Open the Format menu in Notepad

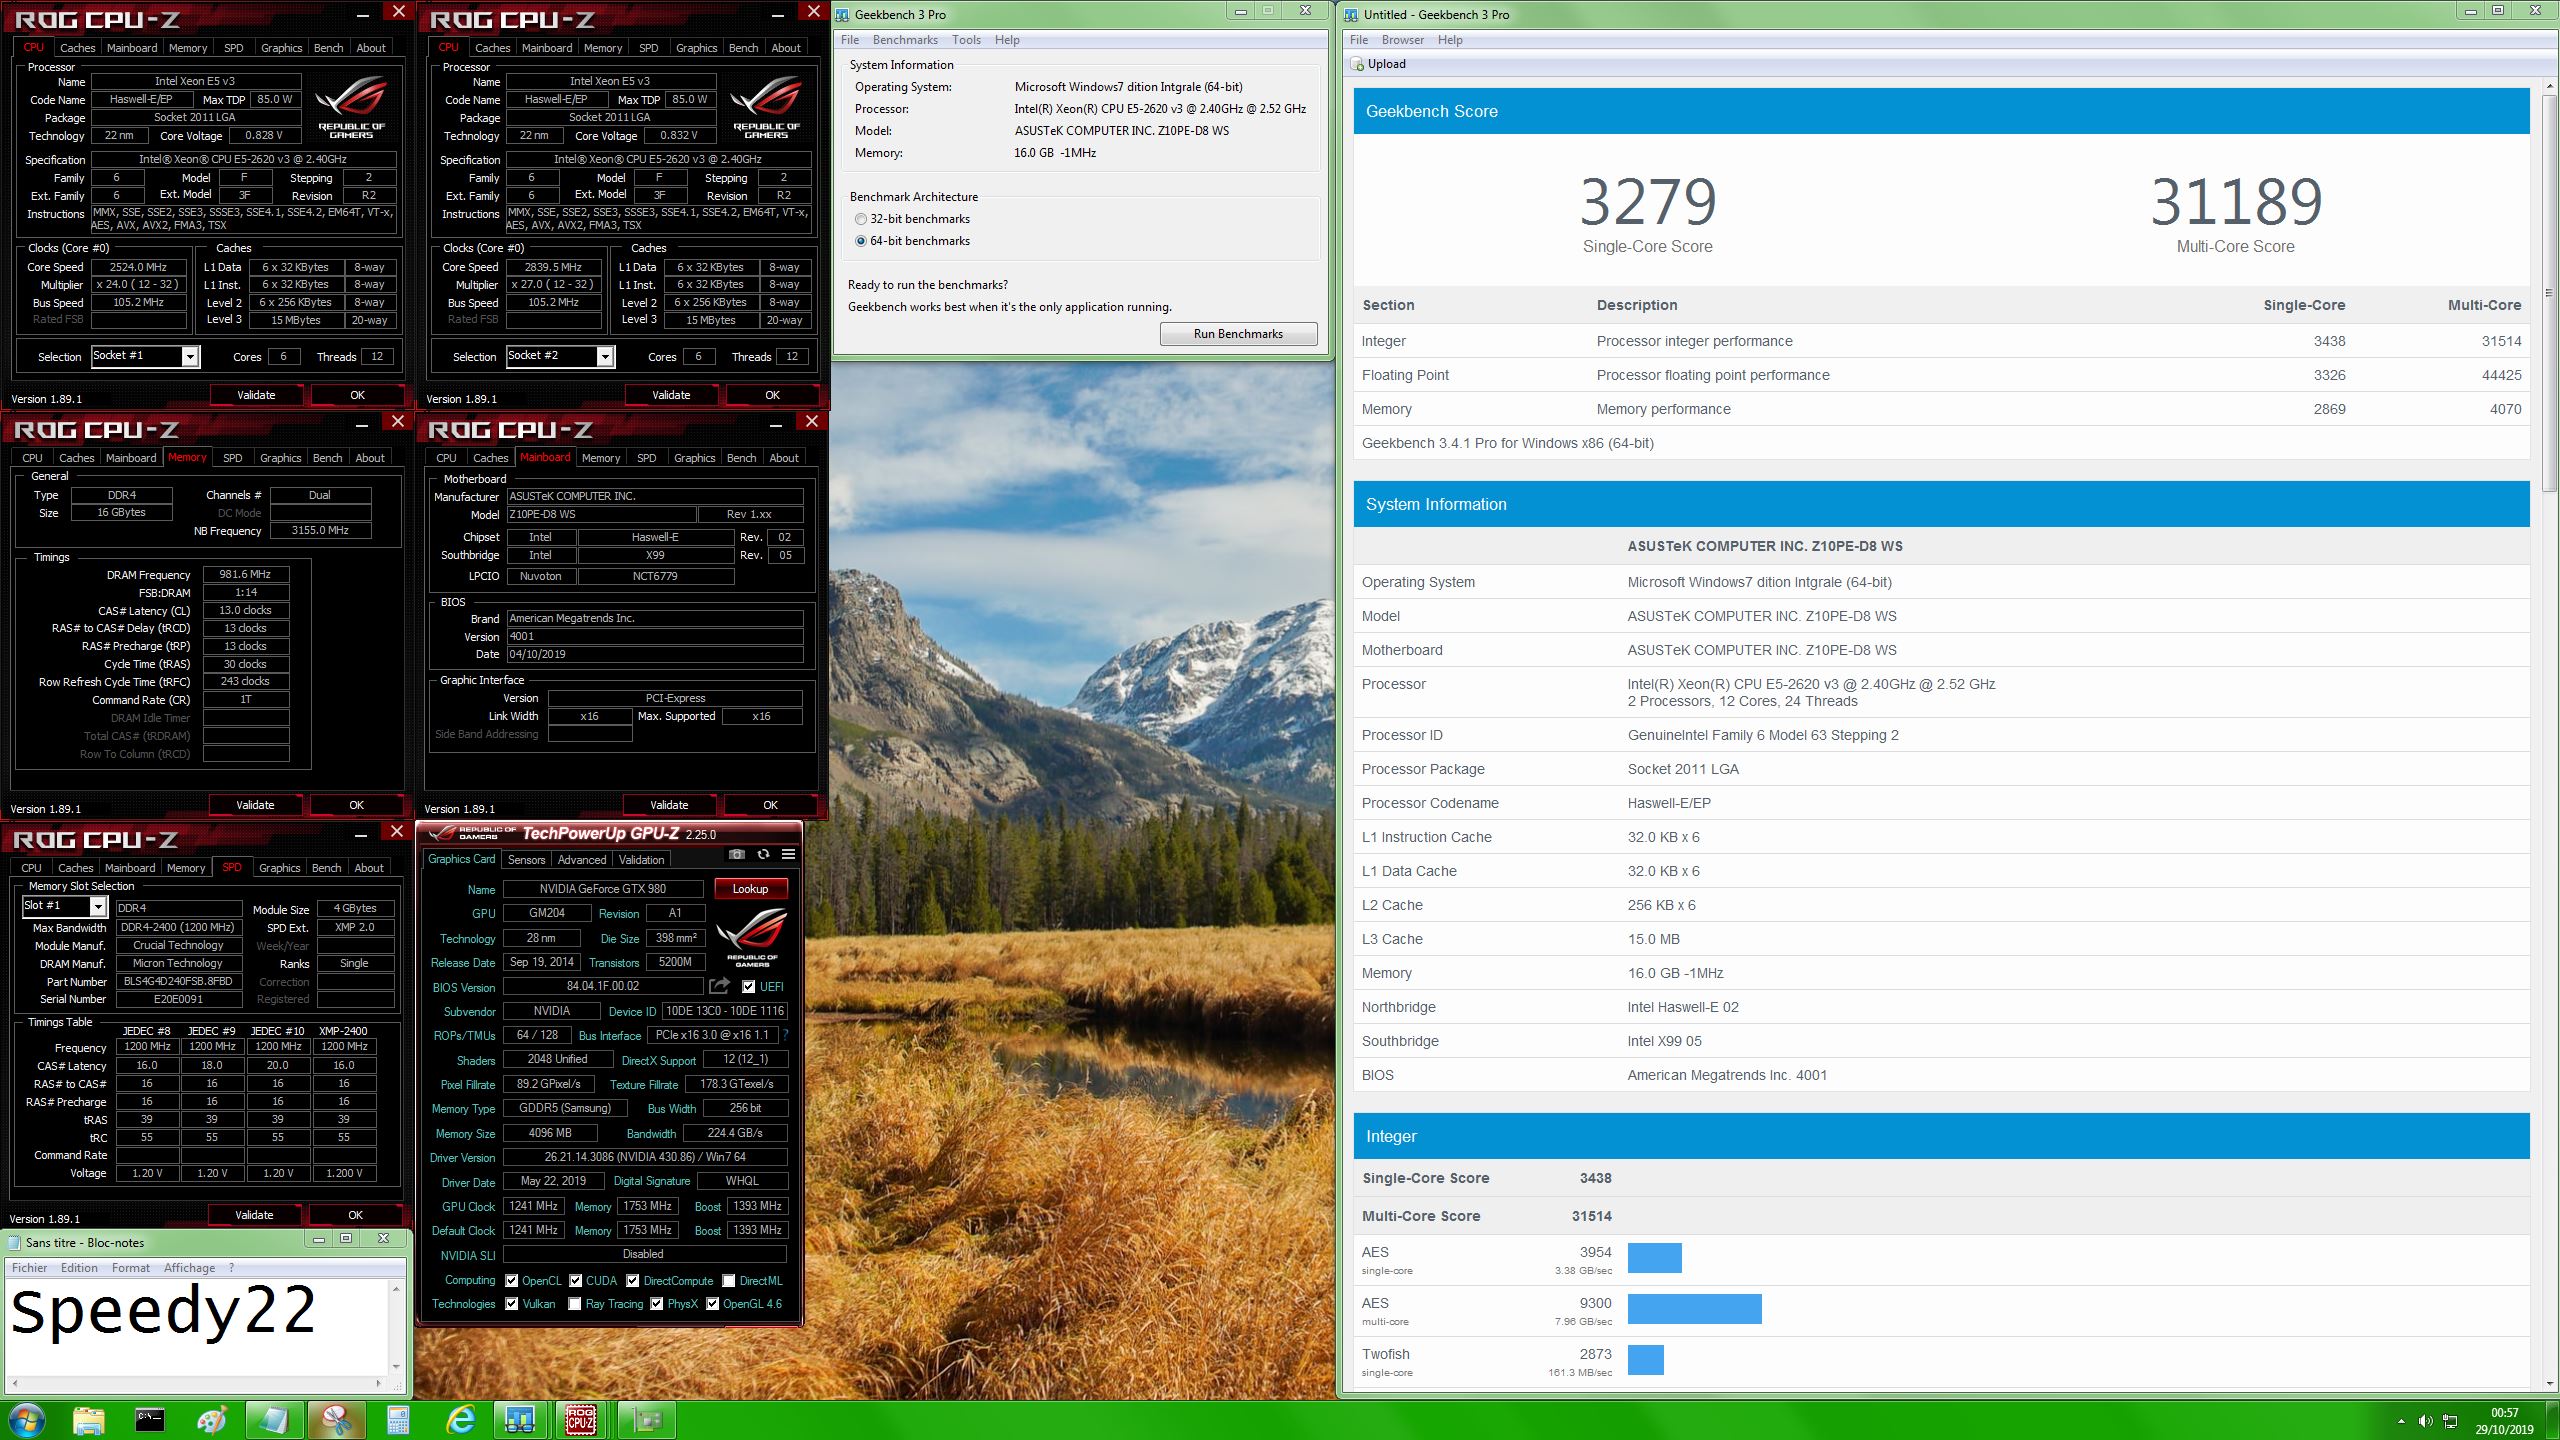(x=131, y=1268)
